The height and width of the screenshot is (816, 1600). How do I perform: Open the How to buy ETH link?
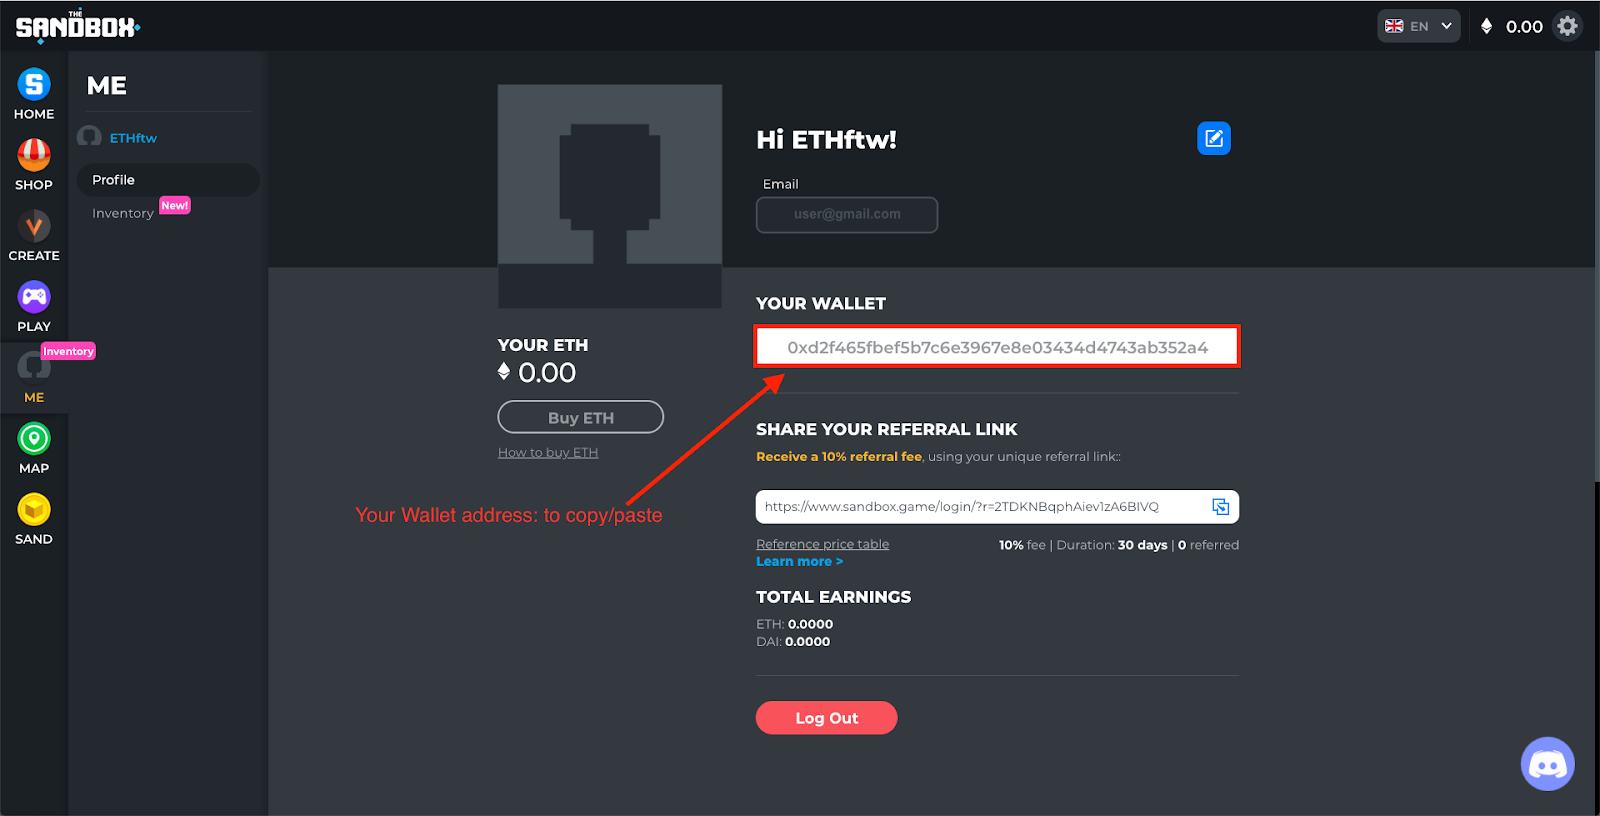pos(548,453)
